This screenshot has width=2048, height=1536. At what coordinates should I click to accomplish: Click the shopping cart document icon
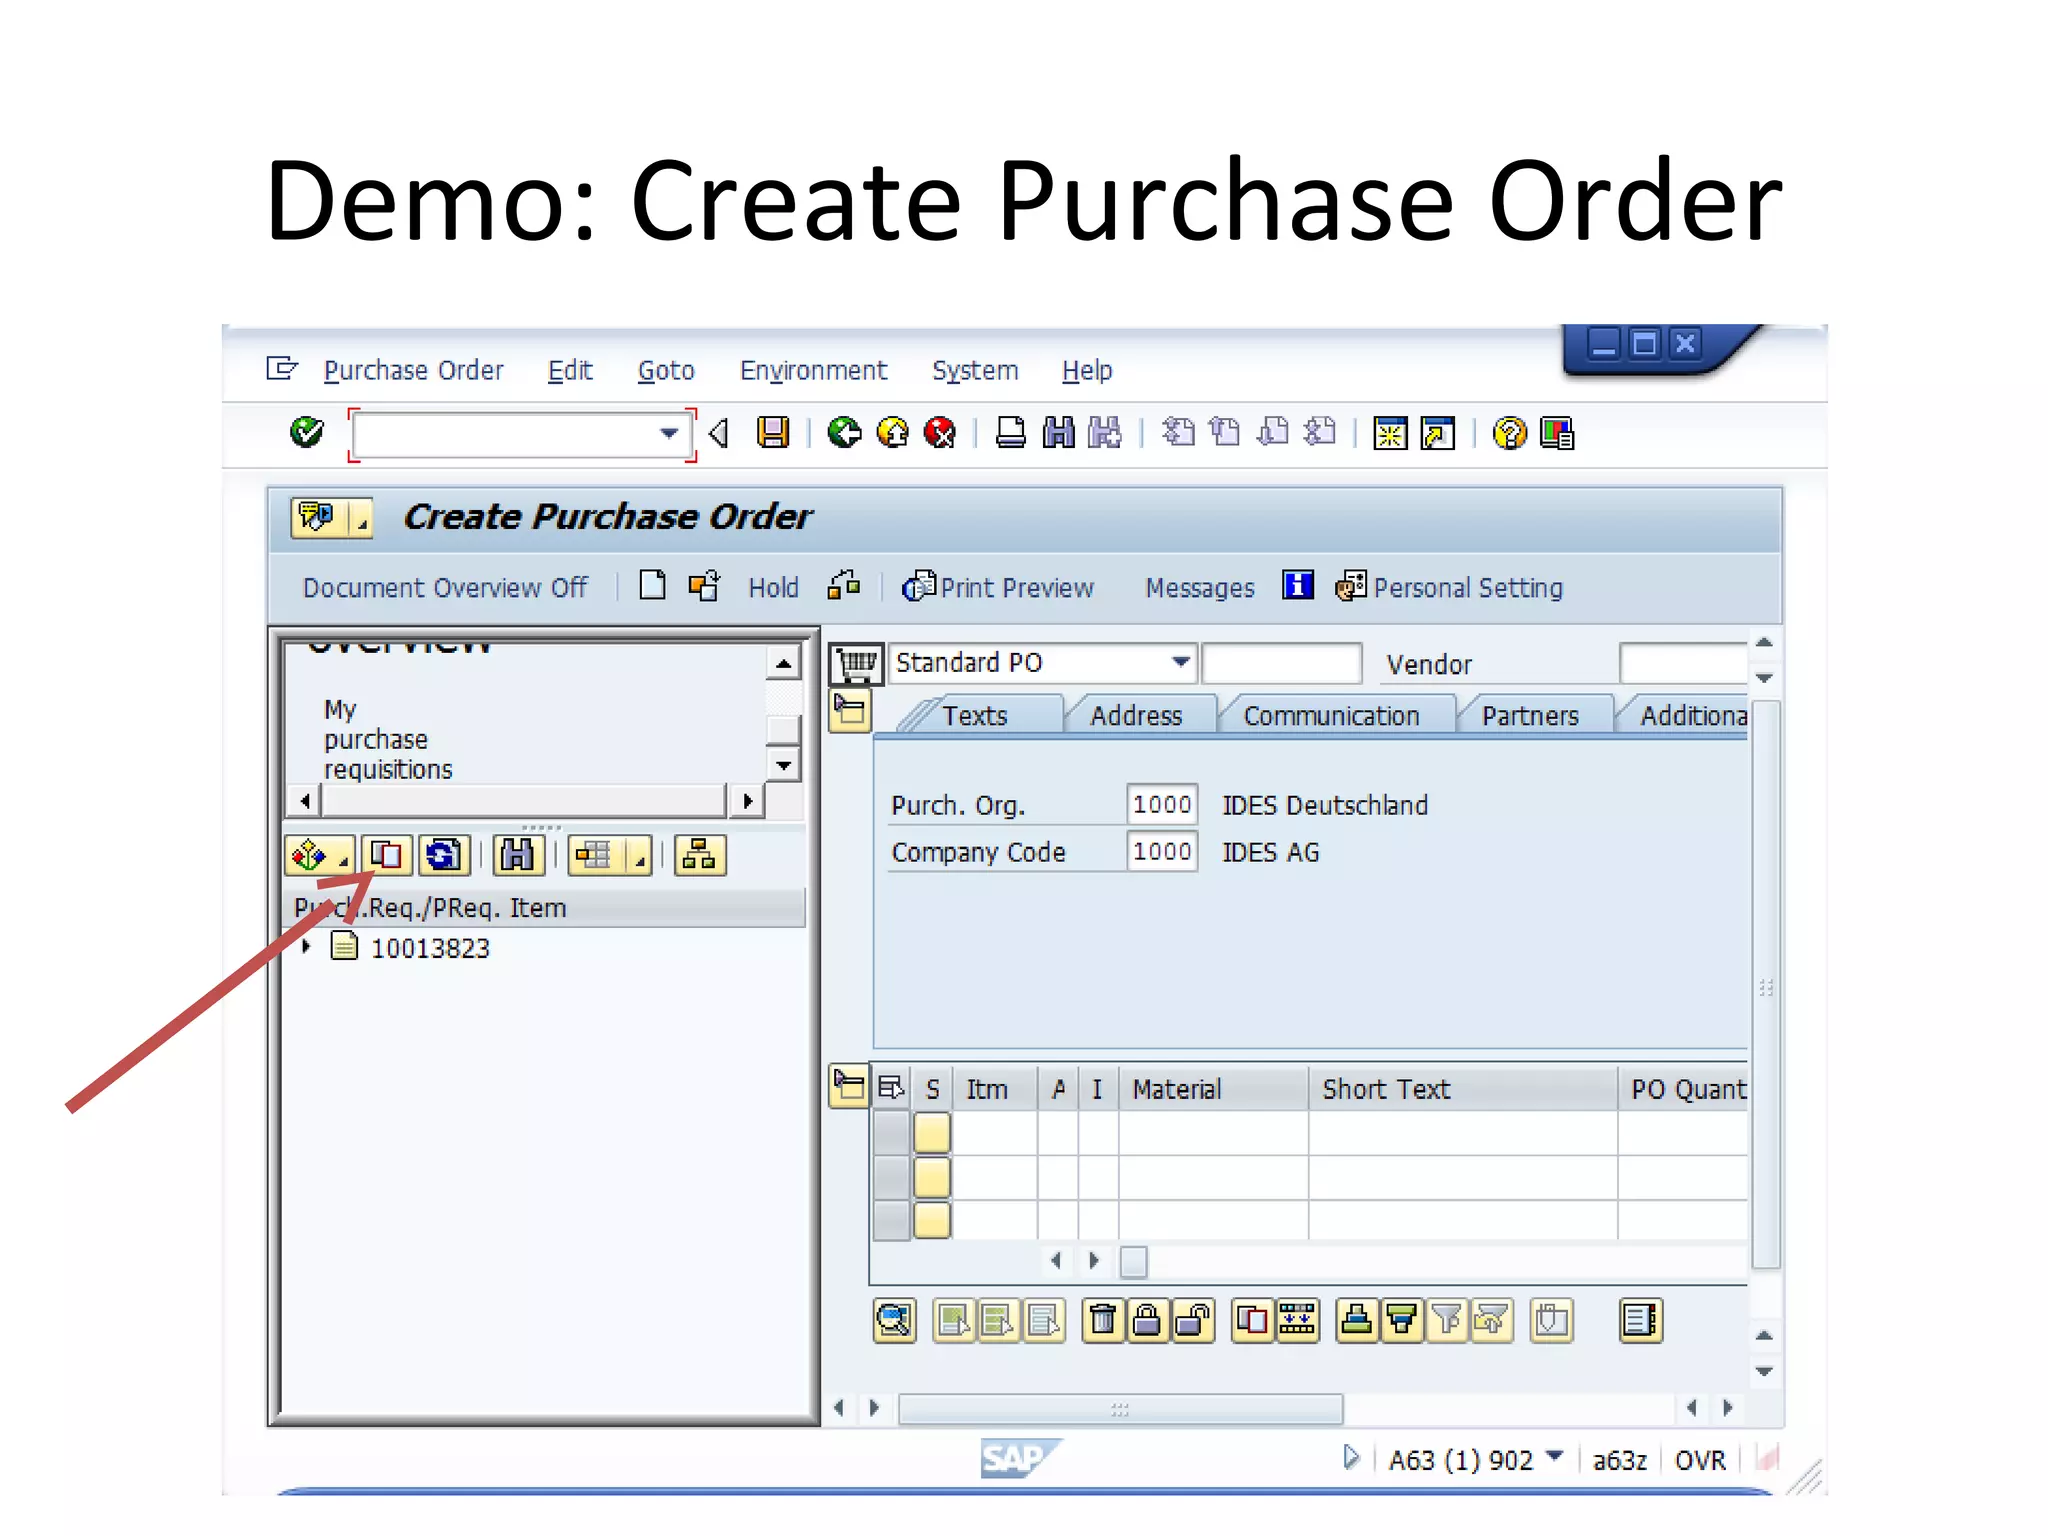tap(856, 663)
